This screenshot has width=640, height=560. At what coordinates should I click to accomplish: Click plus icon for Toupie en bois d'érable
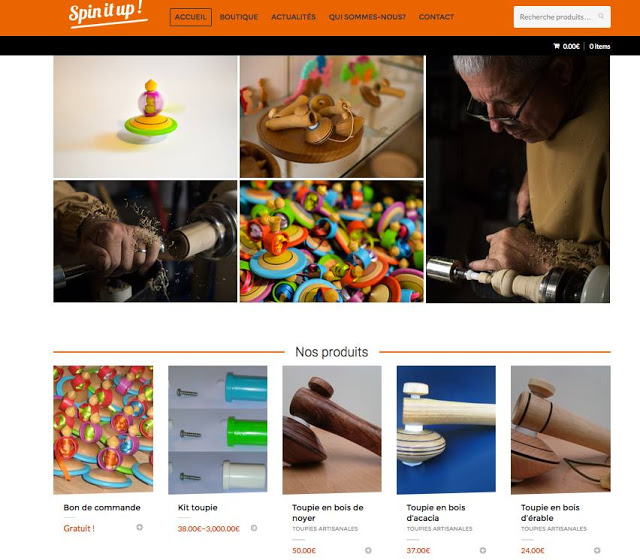click(597, 550)
